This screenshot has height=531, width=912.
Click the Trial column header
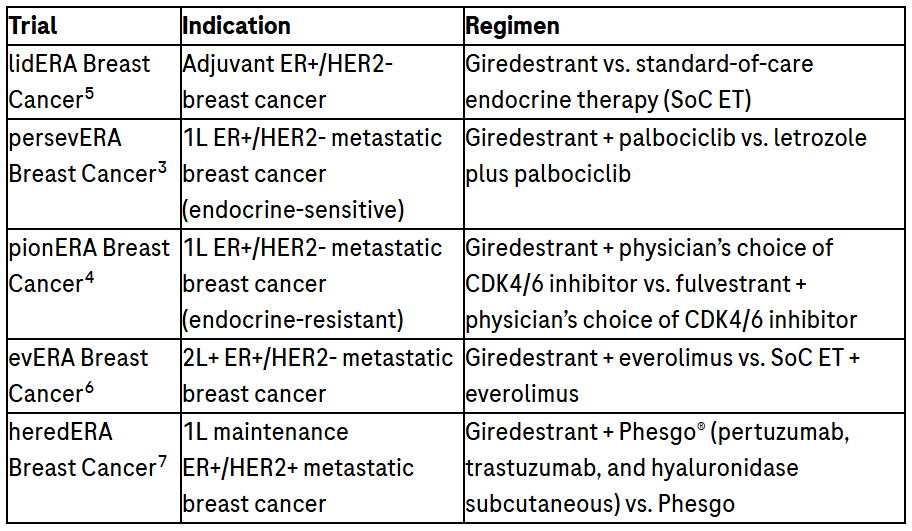(33, 25)
